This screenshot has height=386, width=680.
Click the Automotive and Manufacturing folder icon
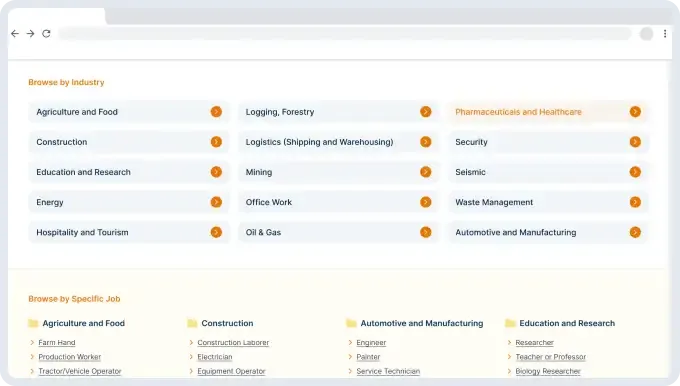[351, 323]
